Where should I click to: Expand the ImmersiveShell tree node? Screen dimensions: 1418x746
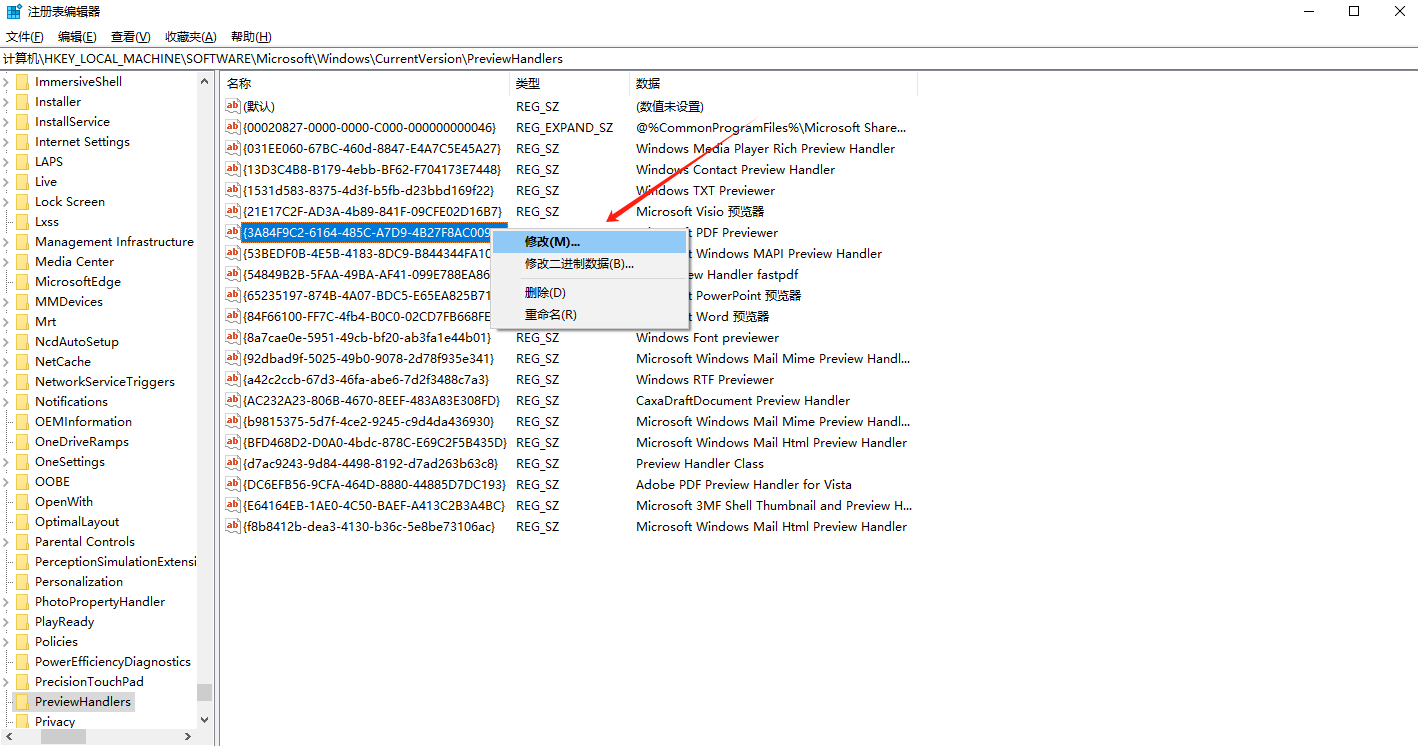point(6,82)
